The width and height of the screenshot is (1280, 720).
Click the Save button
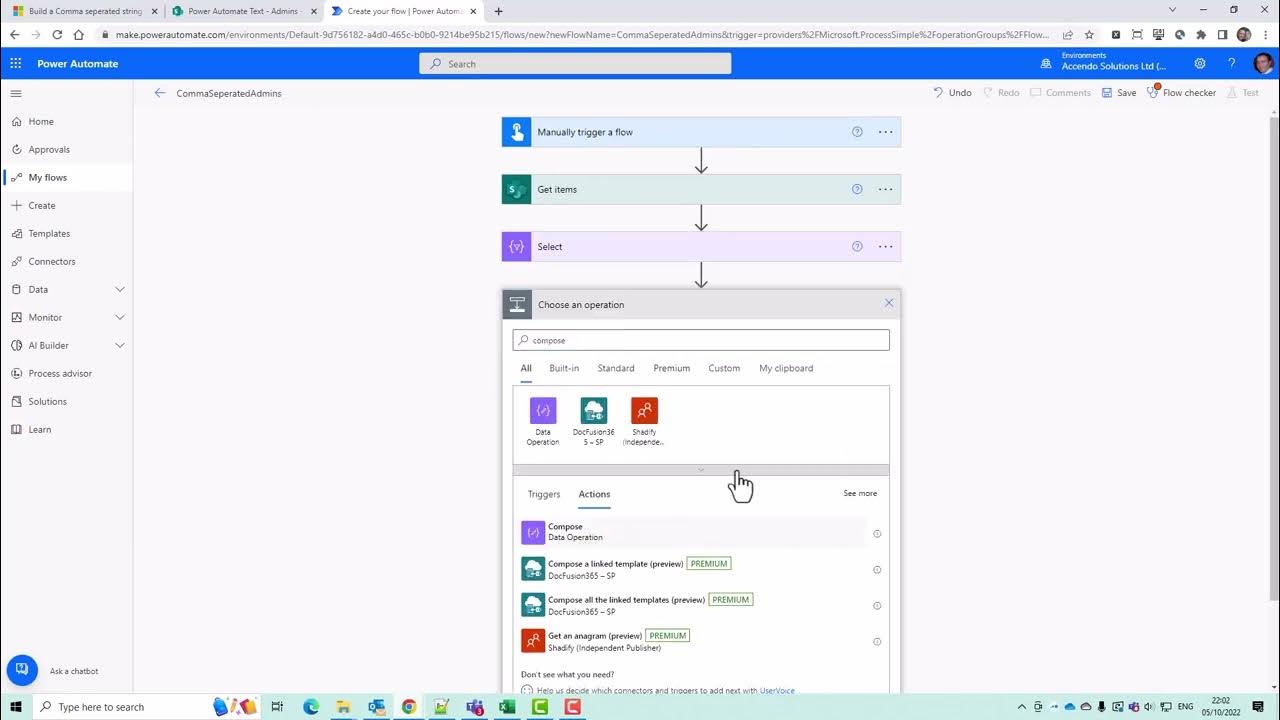tap(1119, 93)
